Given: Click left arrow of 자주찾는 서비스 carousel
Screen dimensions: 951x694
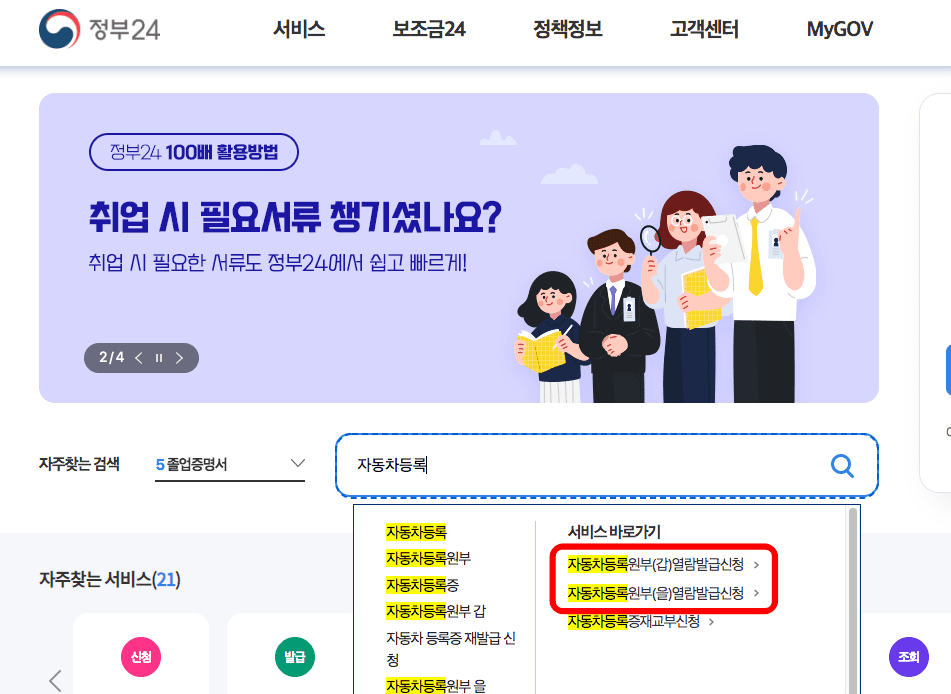Looking at the screenshot, I should (x=55, y=681).
